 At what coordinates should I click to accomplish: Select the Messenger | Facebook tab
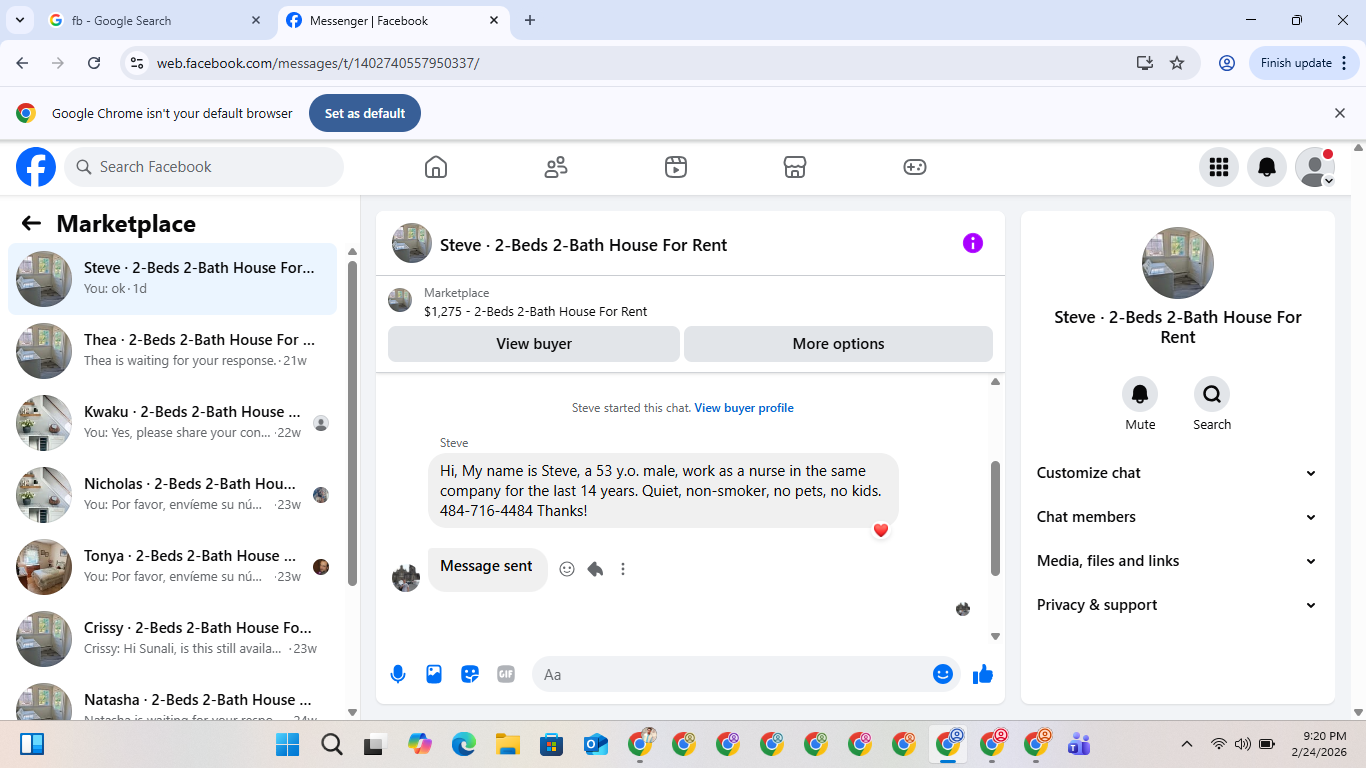393,20
